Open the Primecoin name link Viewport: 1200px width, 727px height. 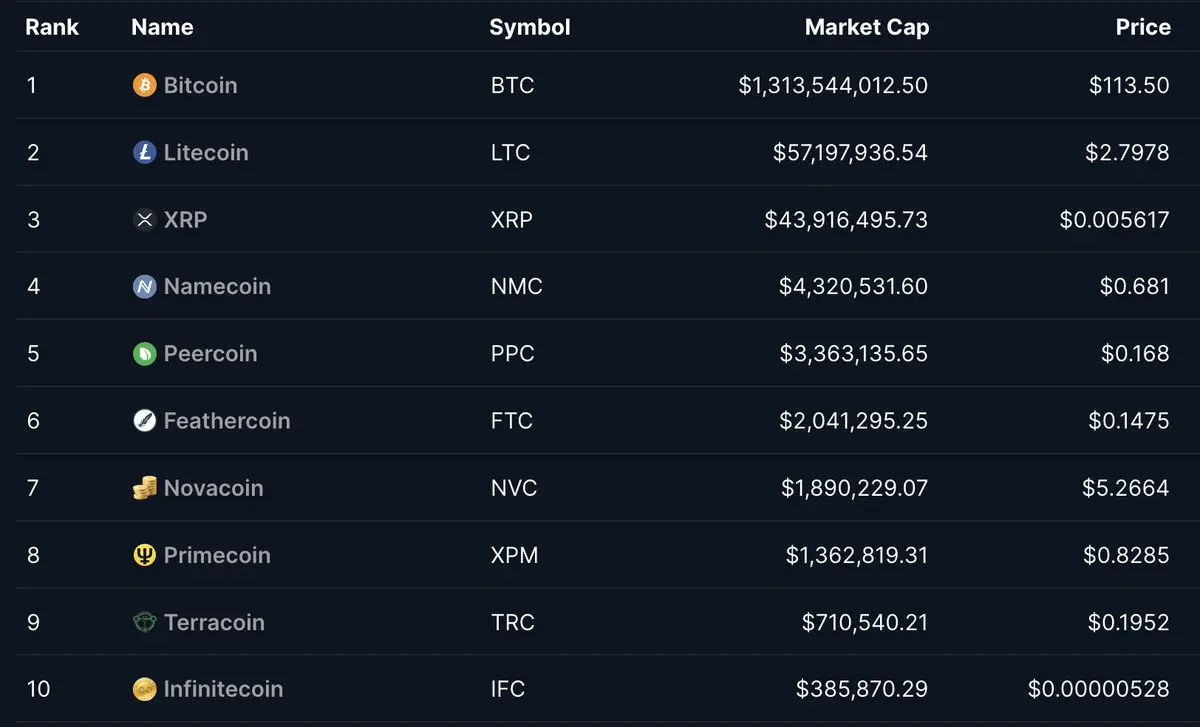pyautogui.click(x=217, y=555)
